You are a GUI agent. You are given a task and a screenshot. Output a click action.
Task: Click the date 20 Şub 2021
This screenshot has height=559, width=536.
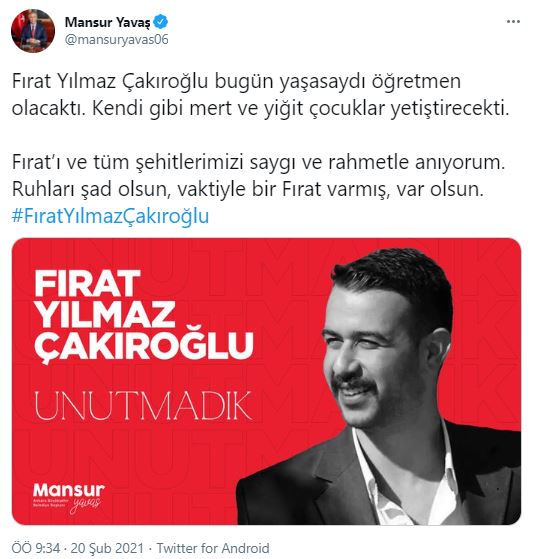(107, 548)
